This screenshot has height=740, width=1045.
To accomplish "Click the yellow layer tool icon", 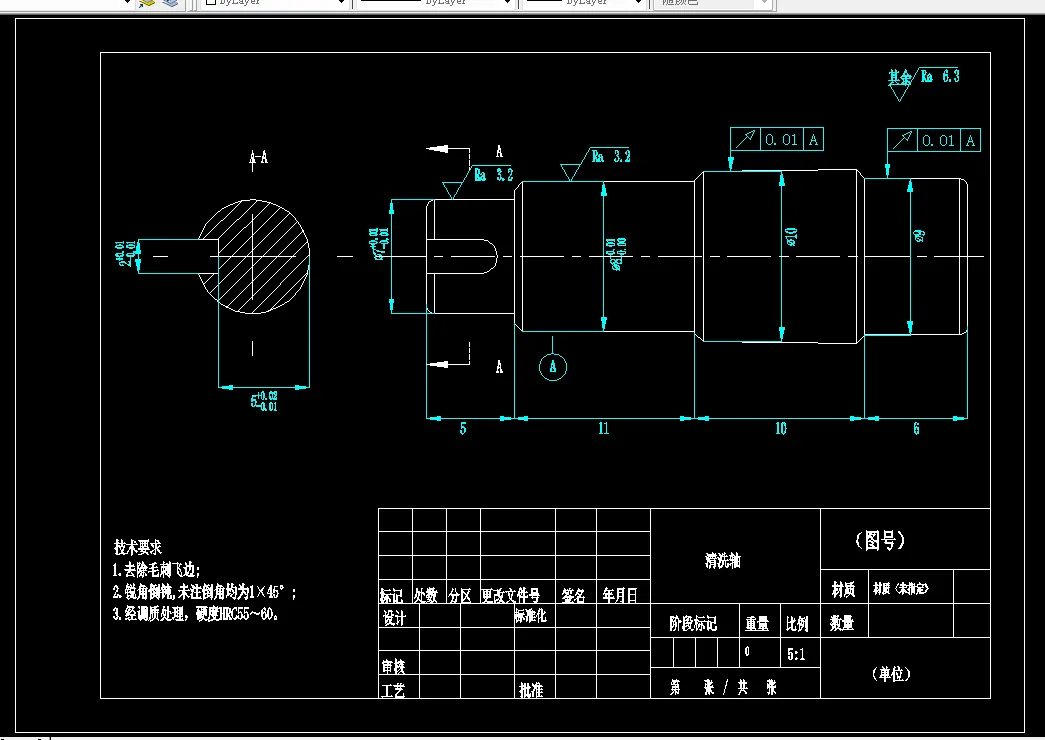I will click(x=147, y=3).
